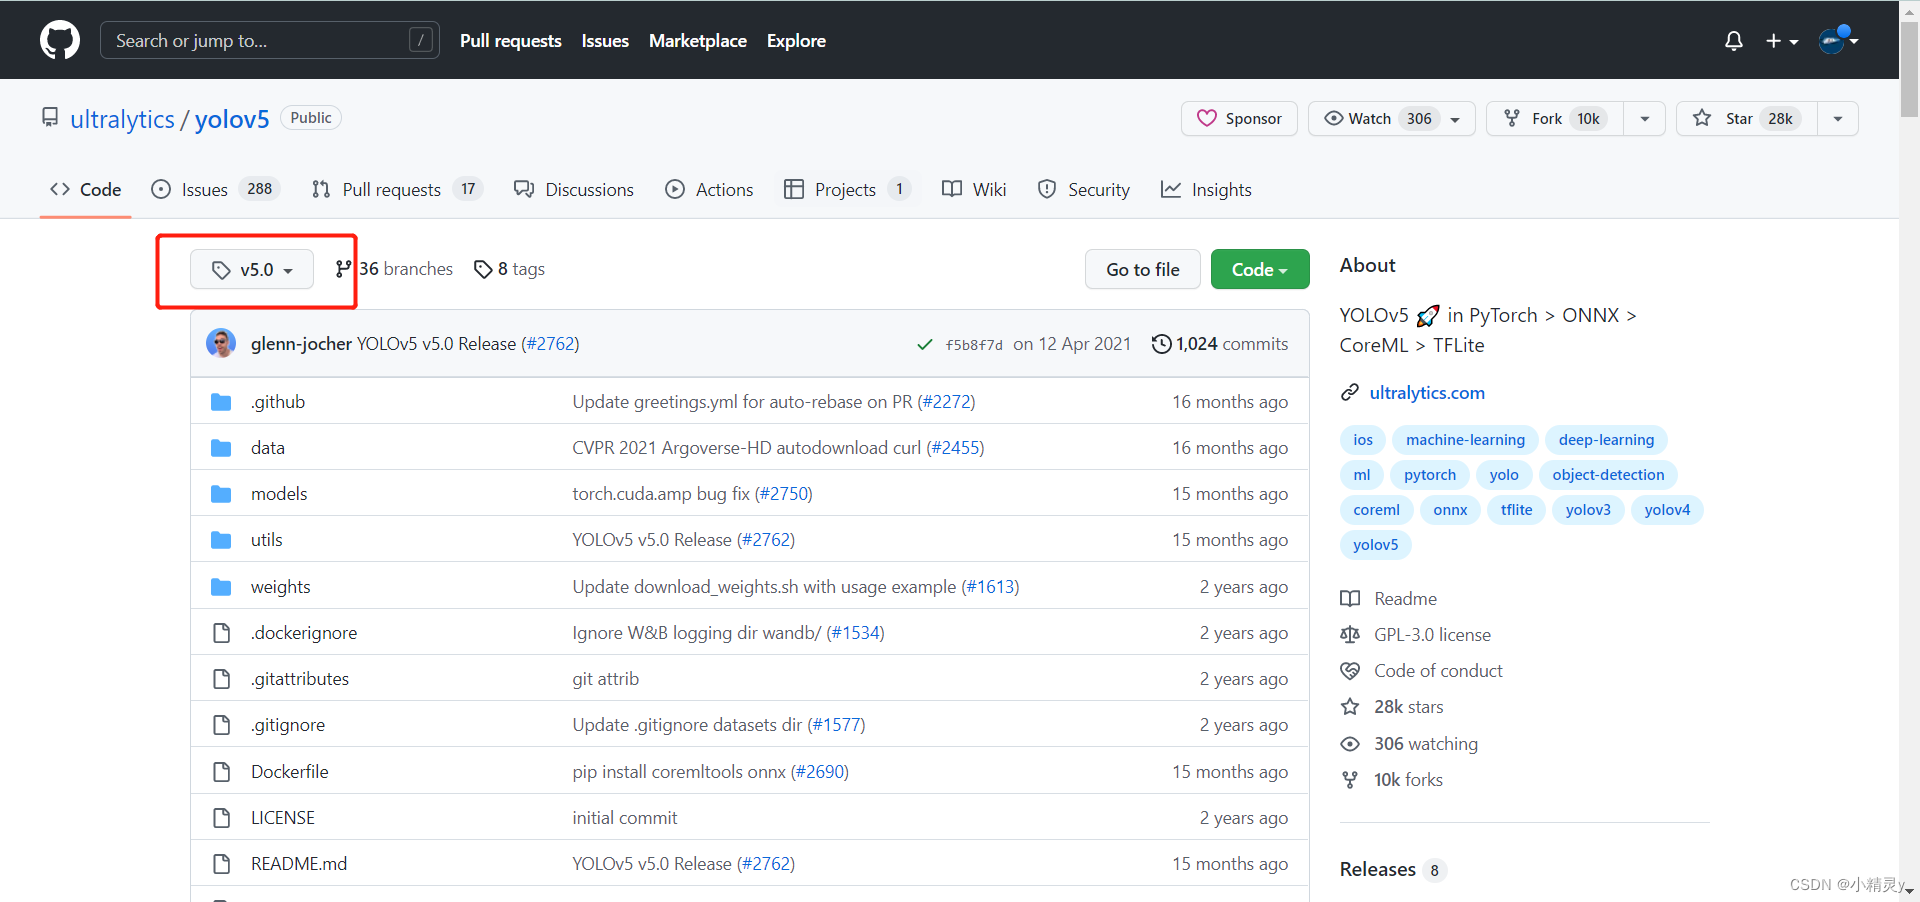Open the utils folder
The image size is (1920, 902).
pyautogui.click(x=267, y=540)
